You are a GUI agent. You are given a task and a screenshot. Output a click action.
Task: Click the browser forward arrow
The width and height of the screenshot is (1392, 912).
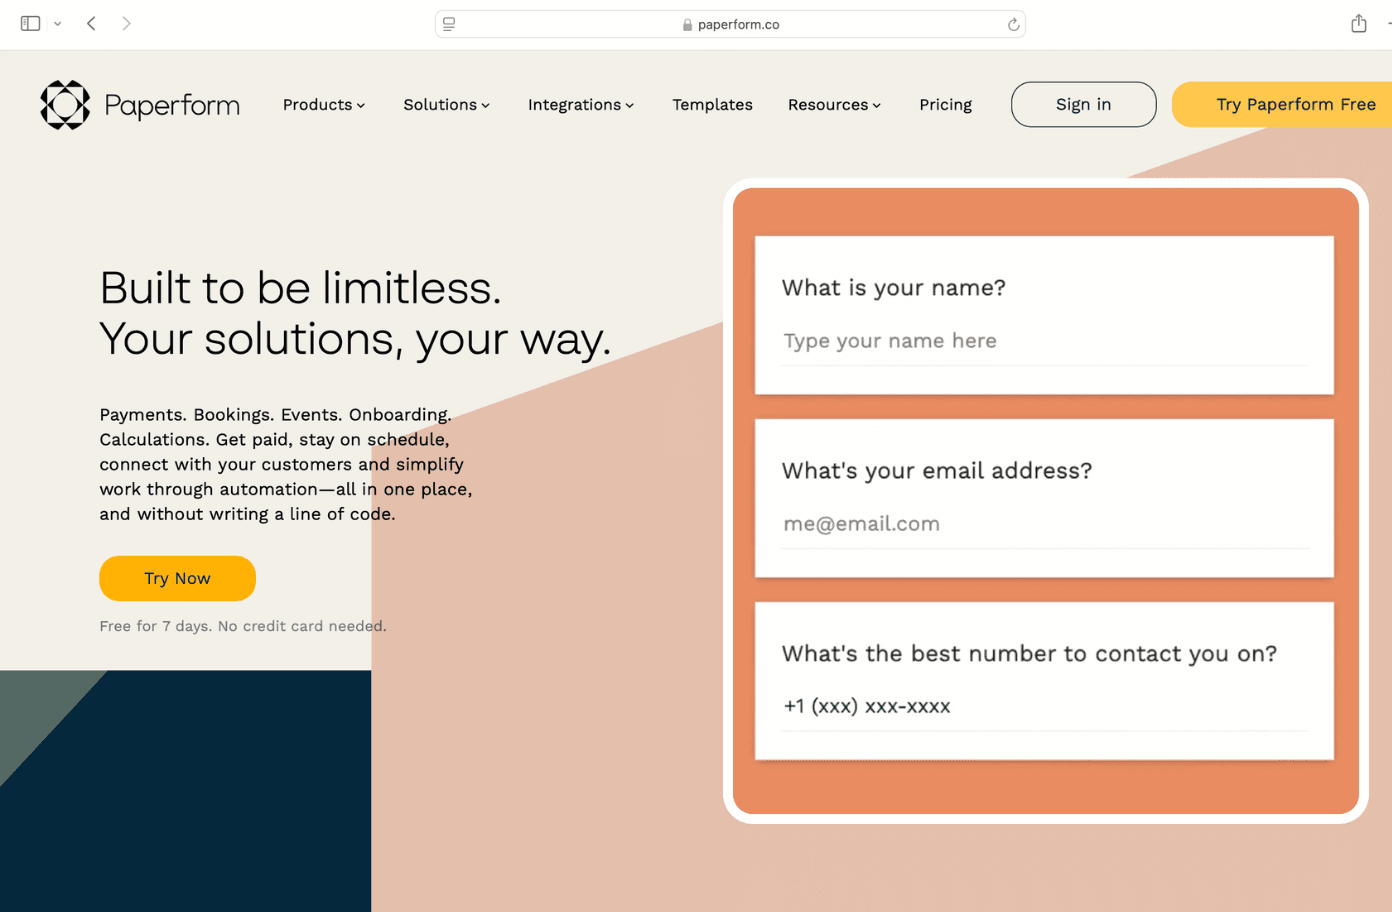(127, 22)
